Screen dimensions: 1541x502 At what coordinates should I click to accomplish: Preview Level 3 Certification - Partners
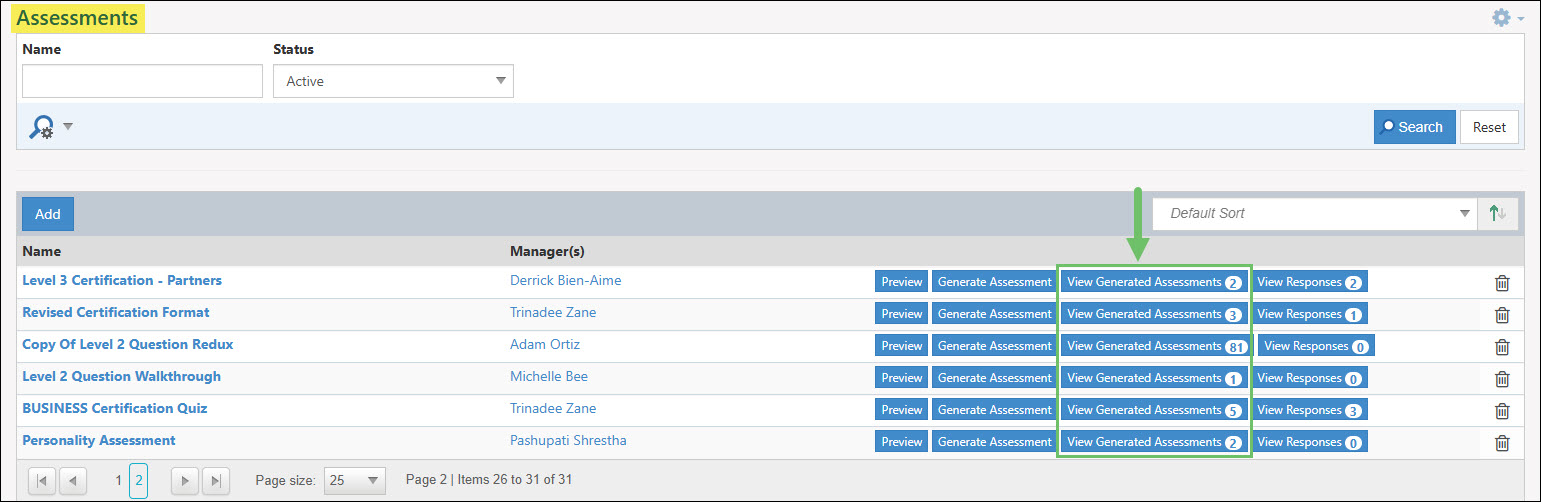pyautogui.click(x=902, y=282)
